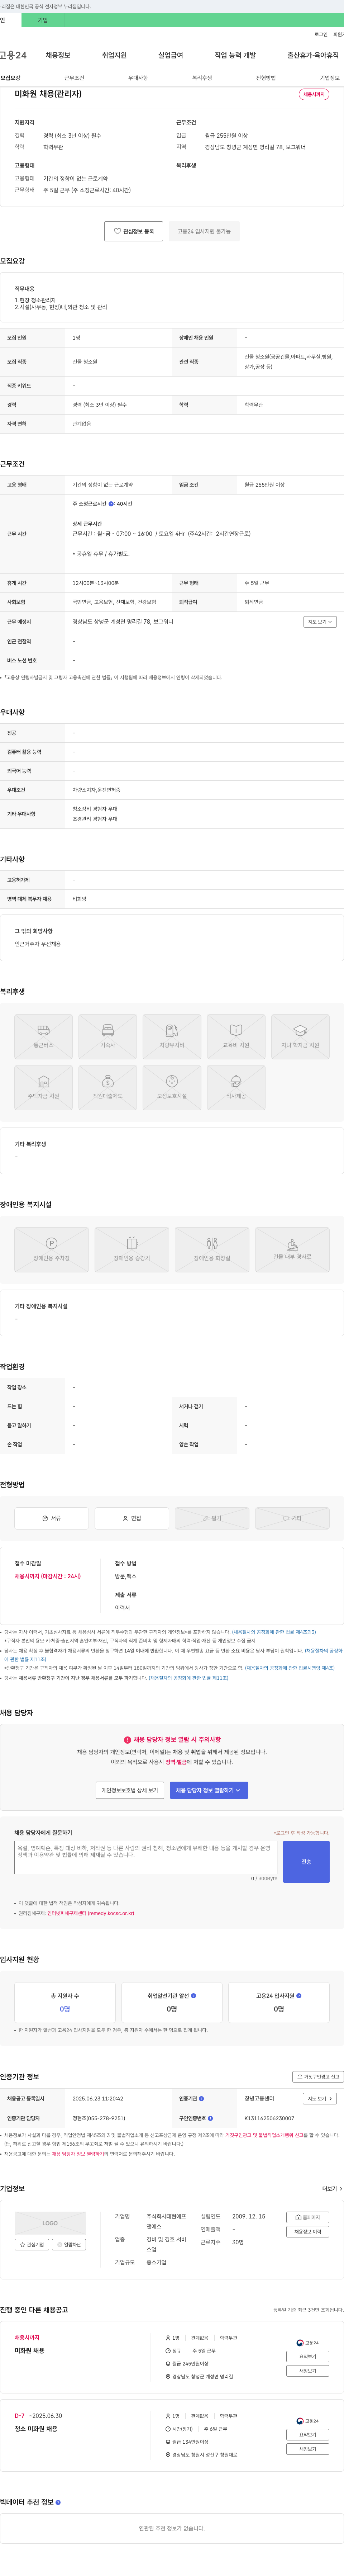This screenshot has height=2576, width=344.
Task: Click the 서류 screening method tile
Action: pyautogui.click(x=51, y=1518)
